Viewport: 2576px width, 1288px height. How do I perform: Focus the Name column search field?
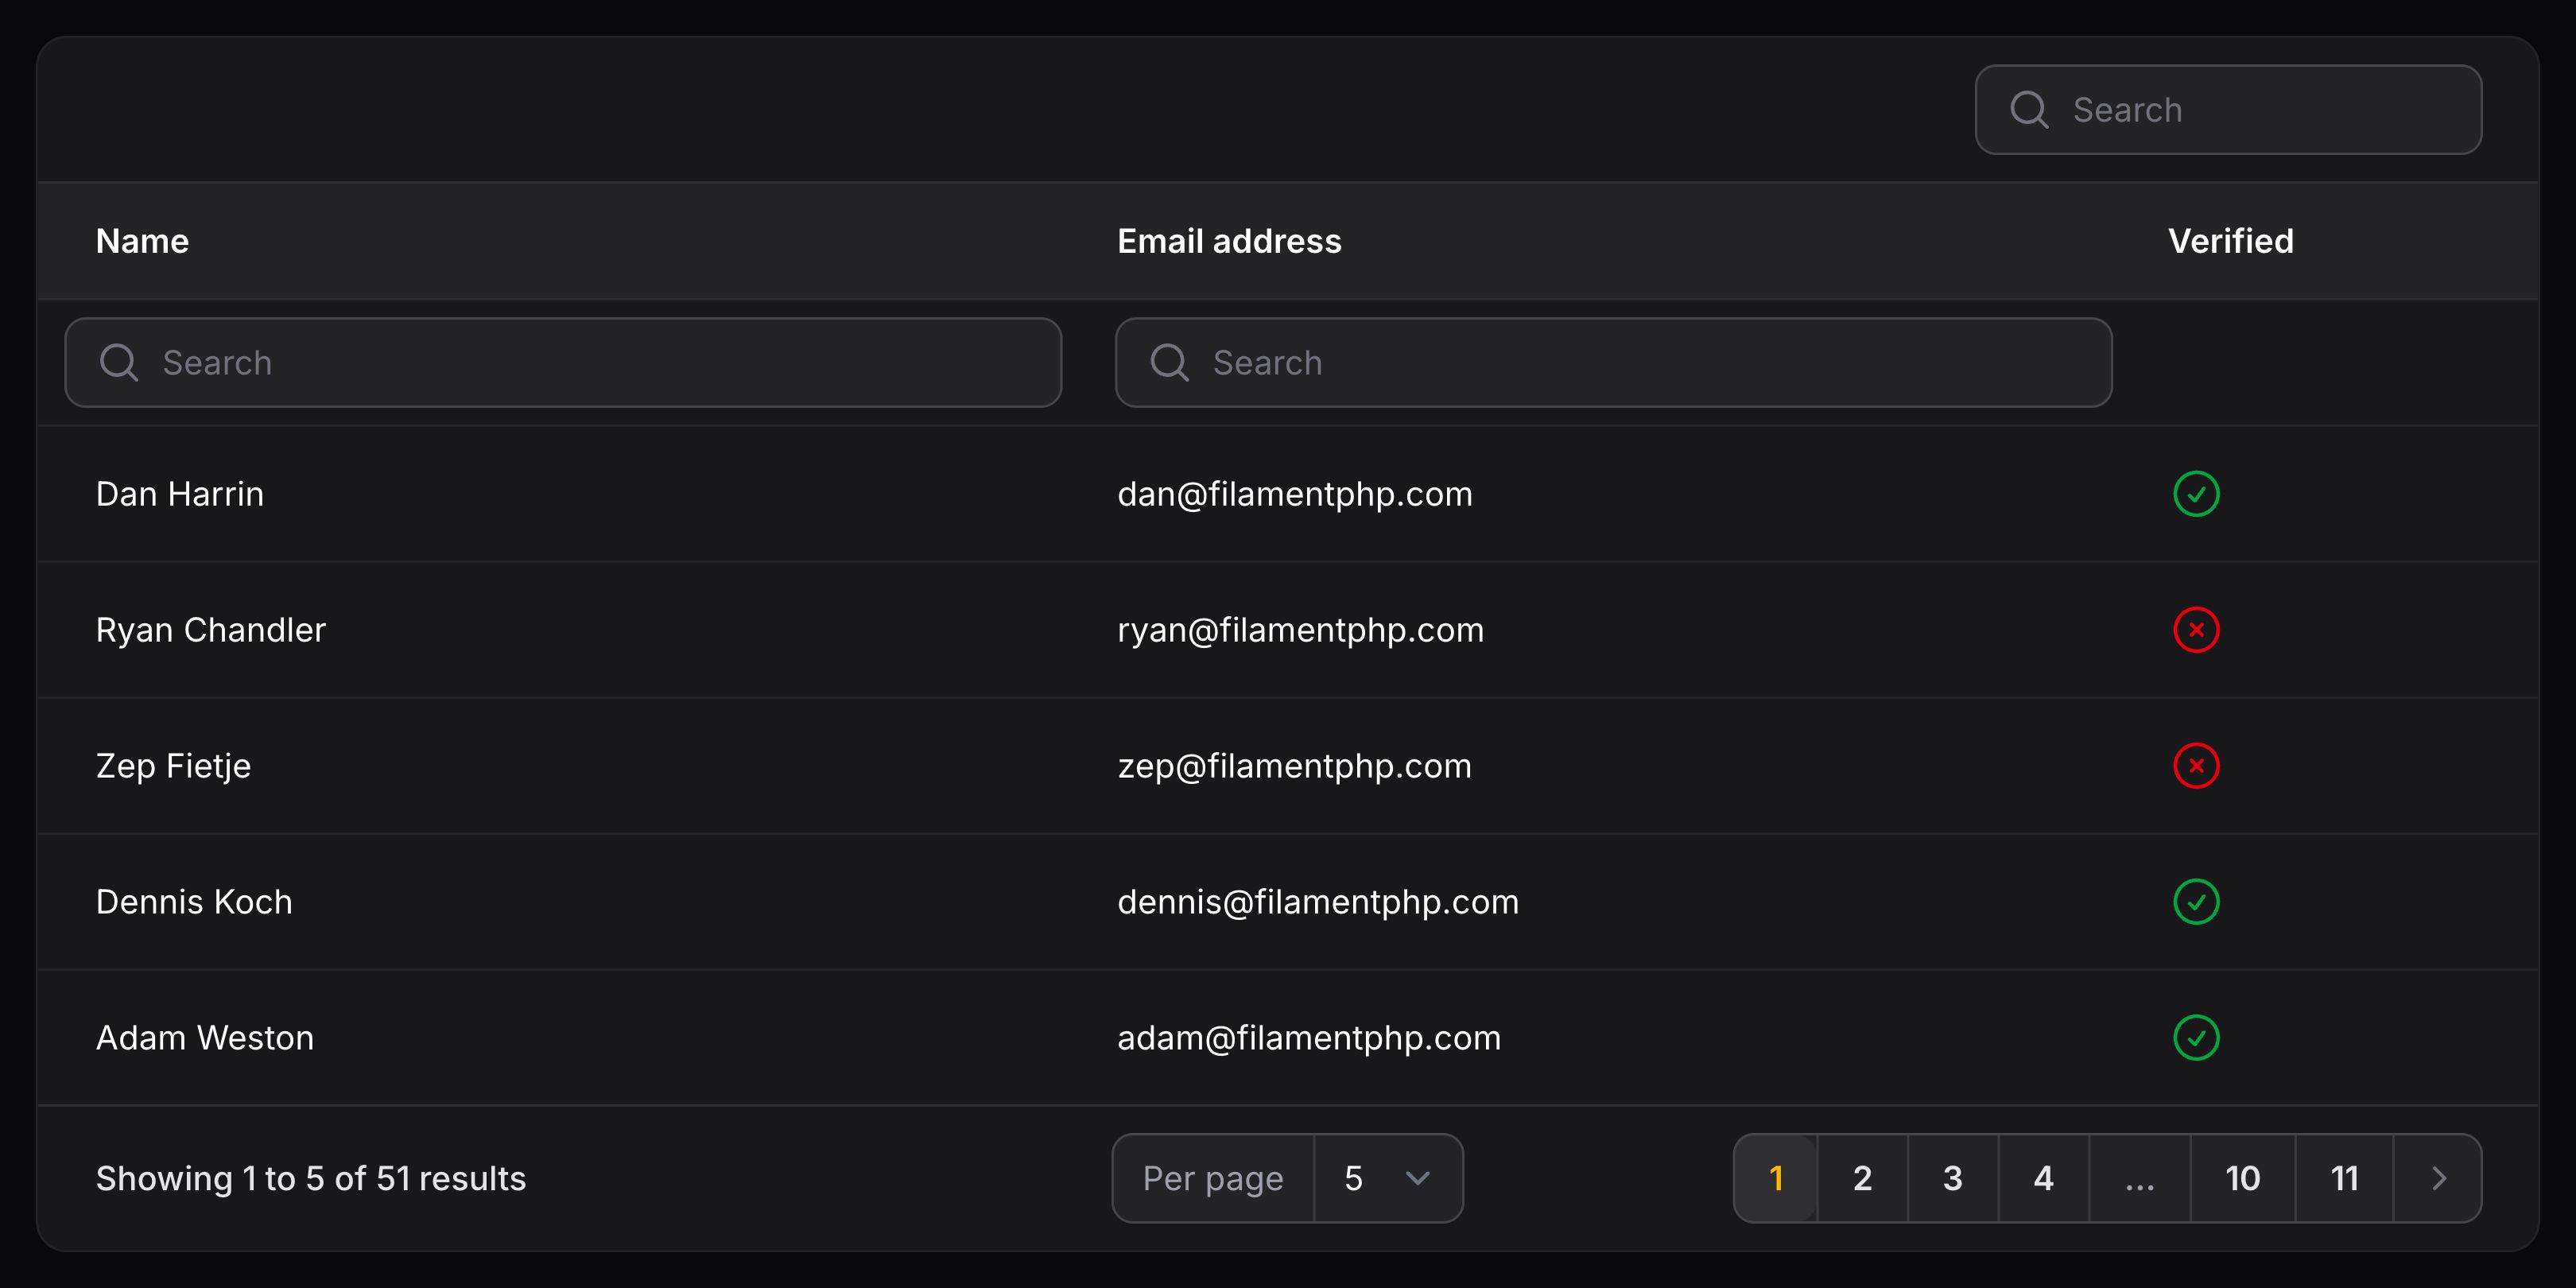(600, 362)
